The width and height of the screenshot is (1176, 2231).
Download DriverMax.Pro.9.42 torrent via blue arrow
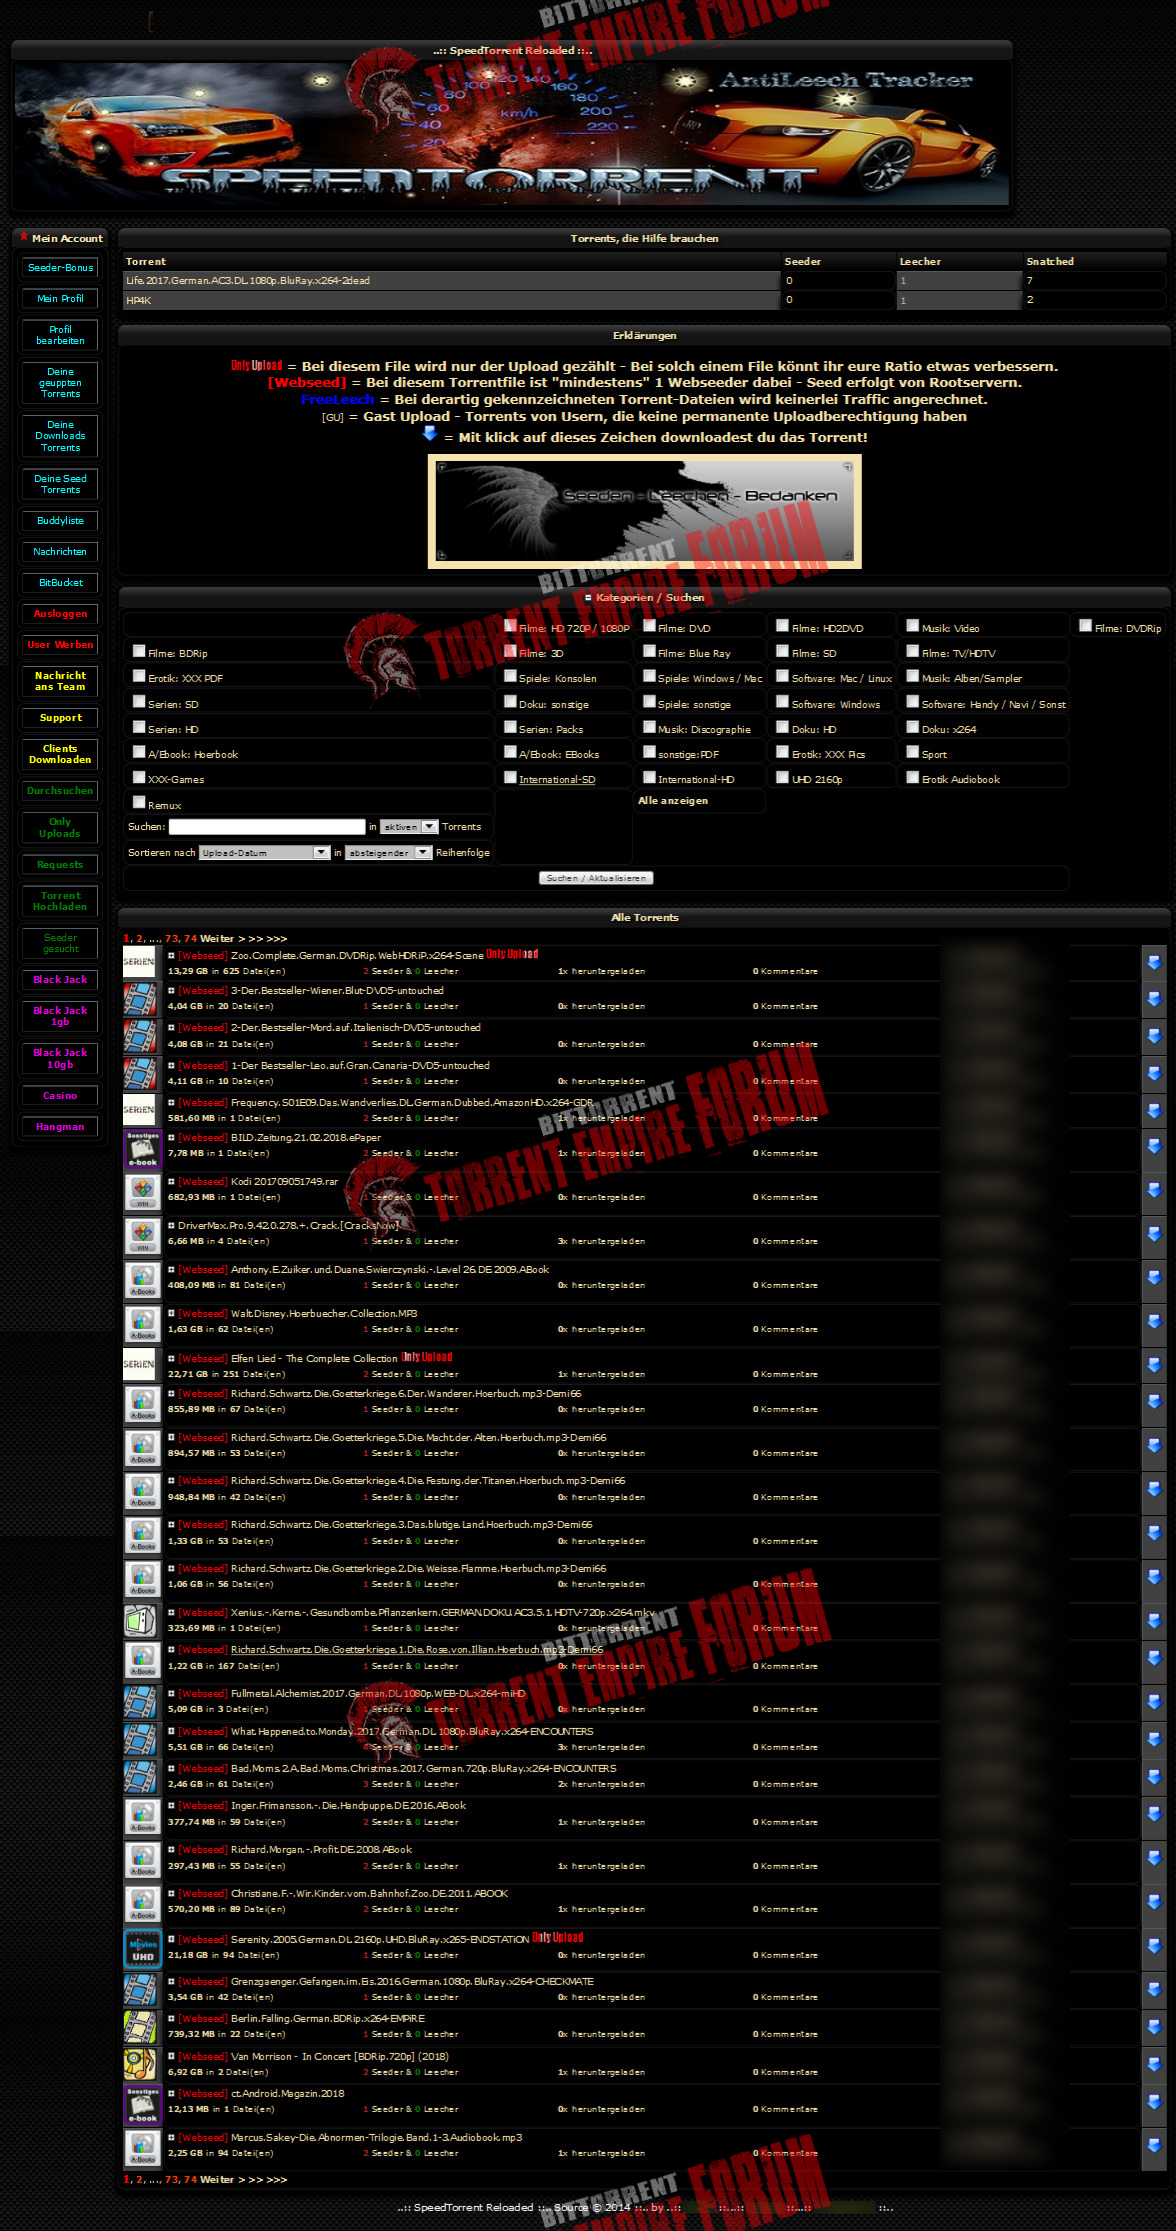[1153, 1234]
